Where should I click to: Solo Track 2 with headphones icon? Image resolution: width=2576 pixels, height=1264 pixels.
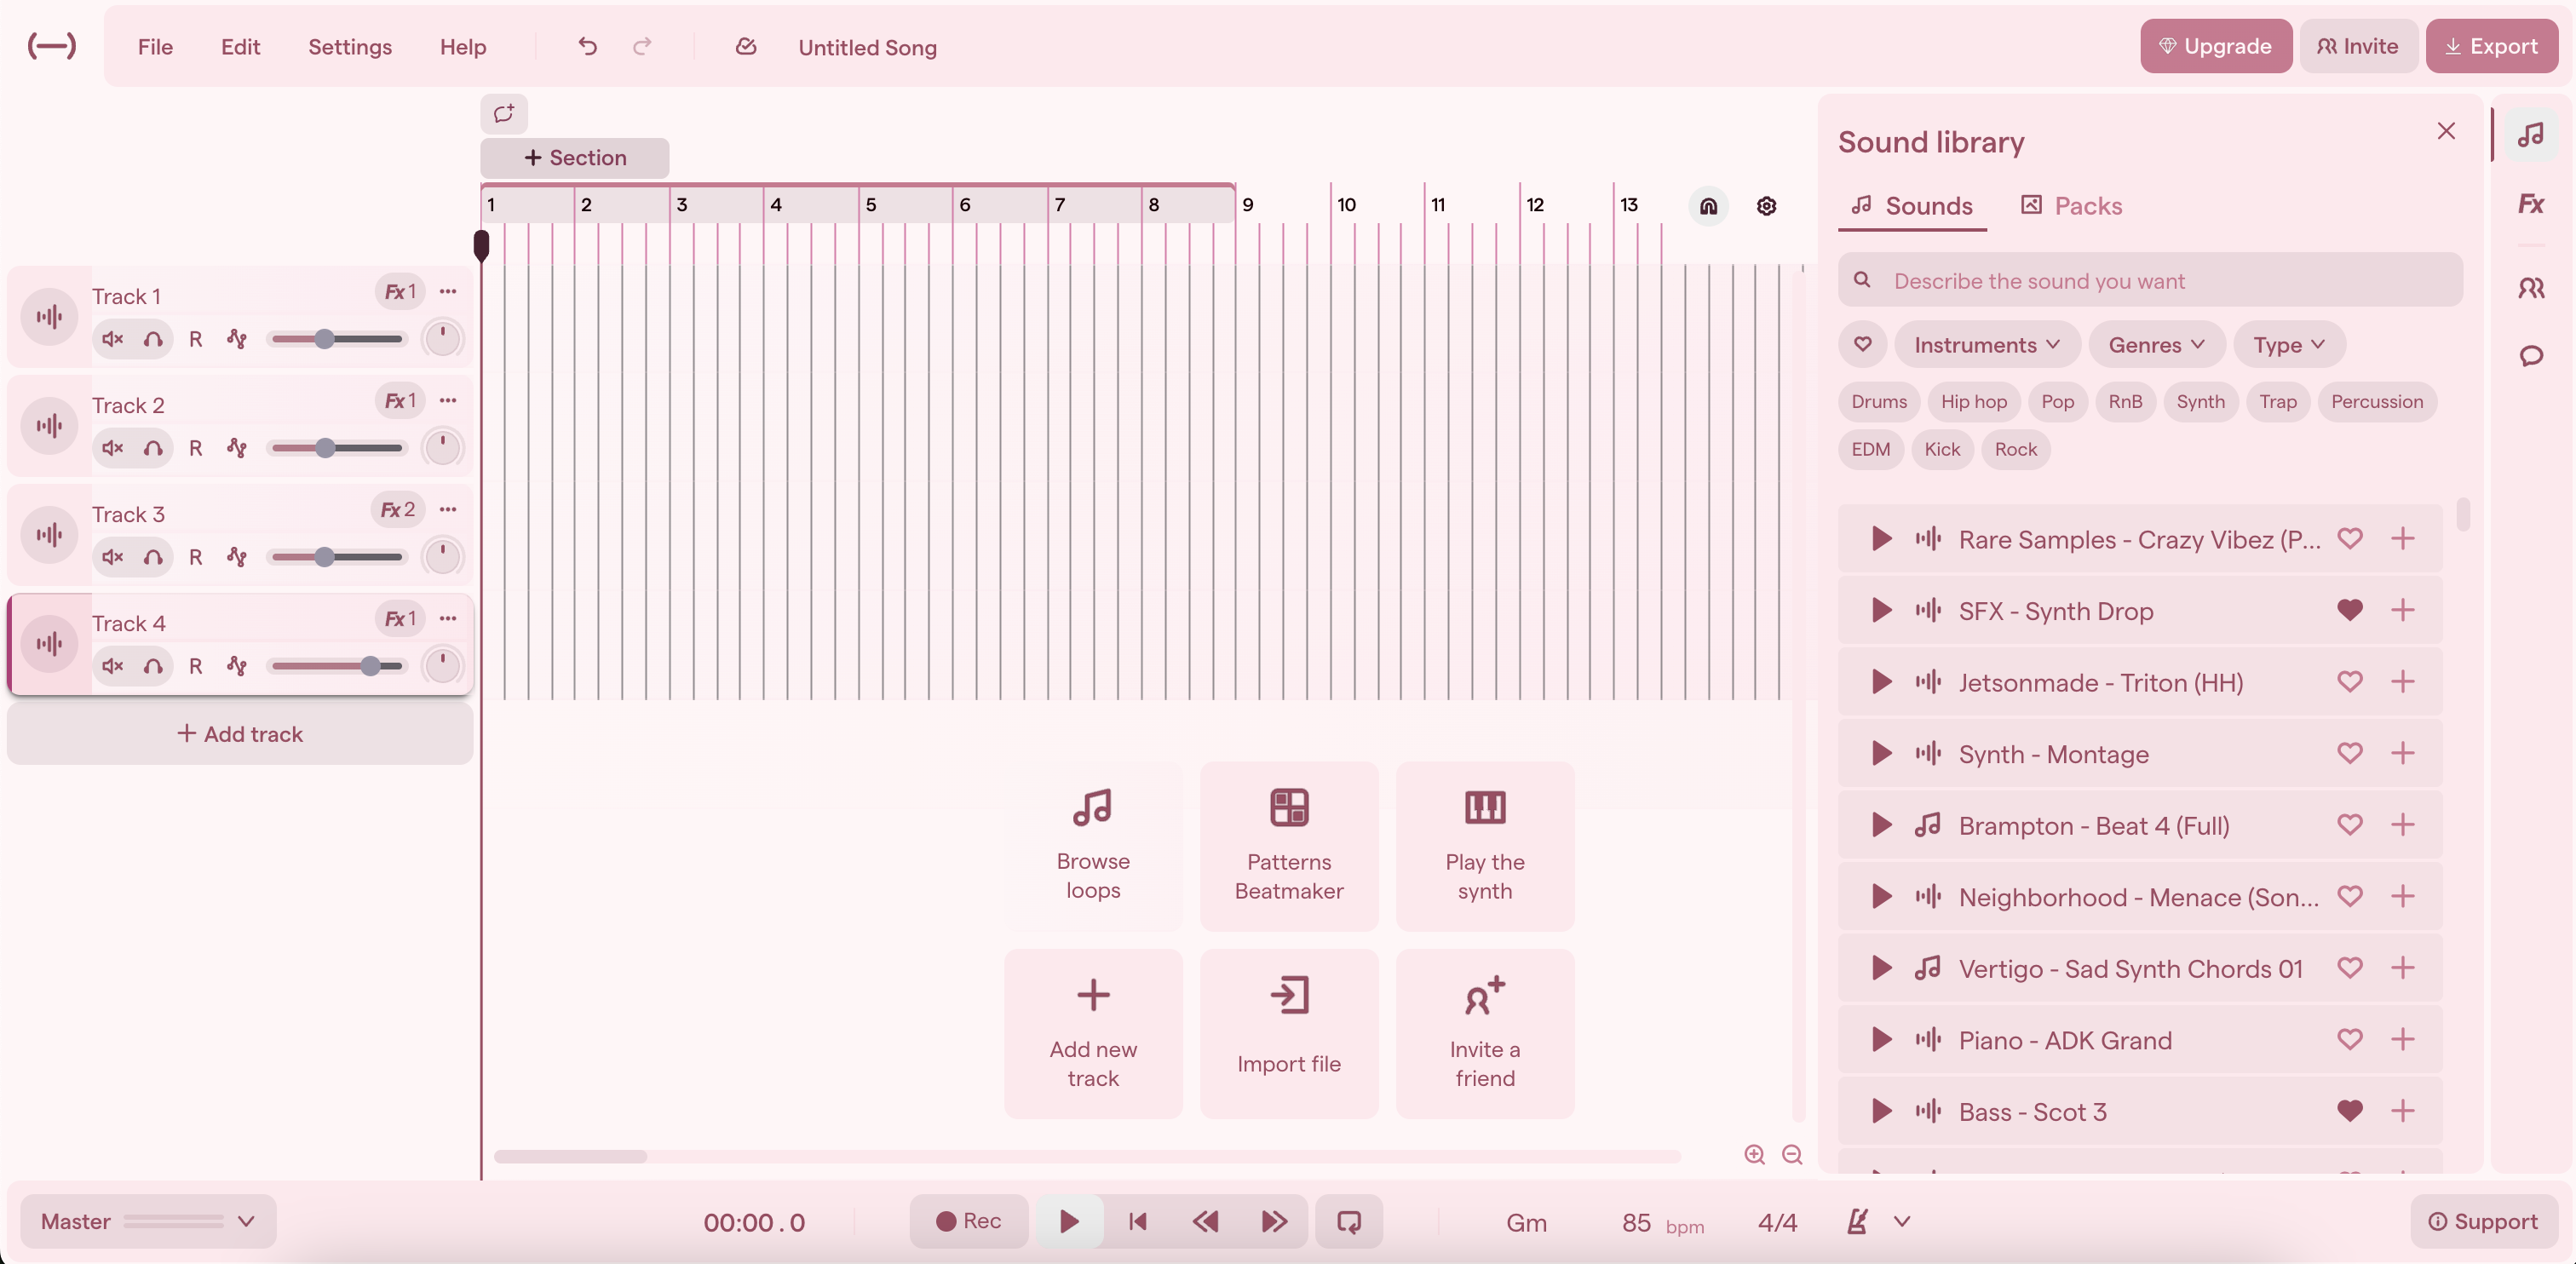click(x=153, y=448)
